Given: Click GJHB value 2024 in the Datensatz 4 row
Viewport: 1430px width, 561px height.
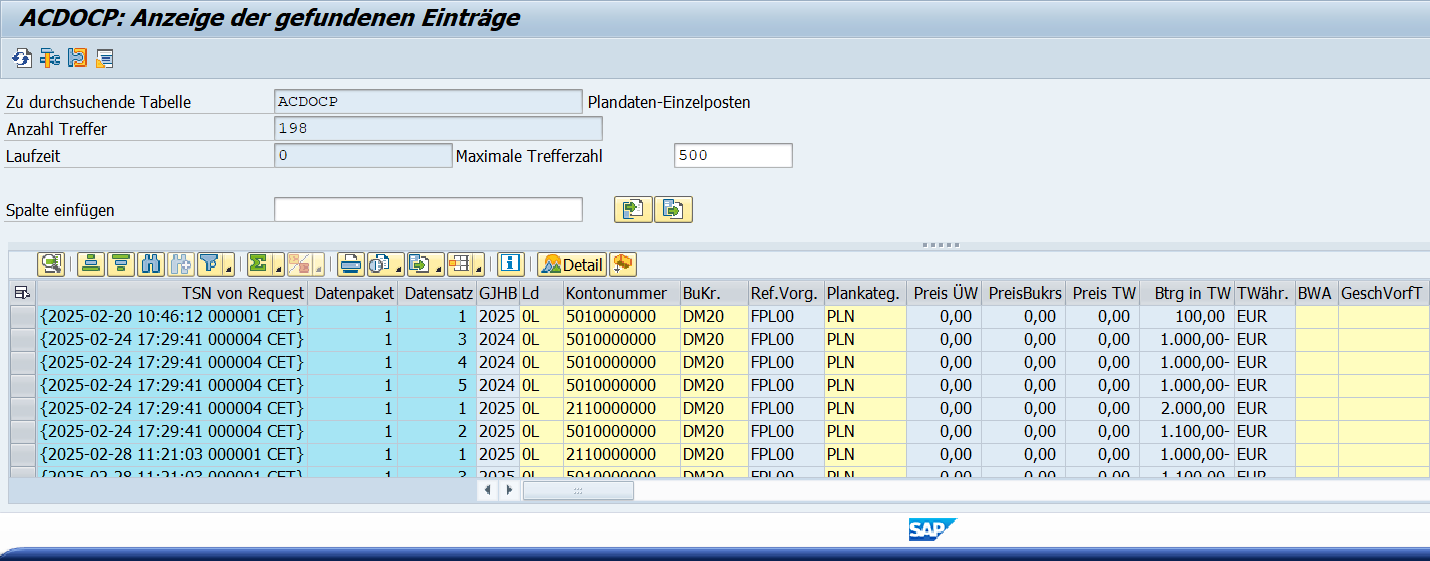Looking at the screenshot, I should [497, 362].
